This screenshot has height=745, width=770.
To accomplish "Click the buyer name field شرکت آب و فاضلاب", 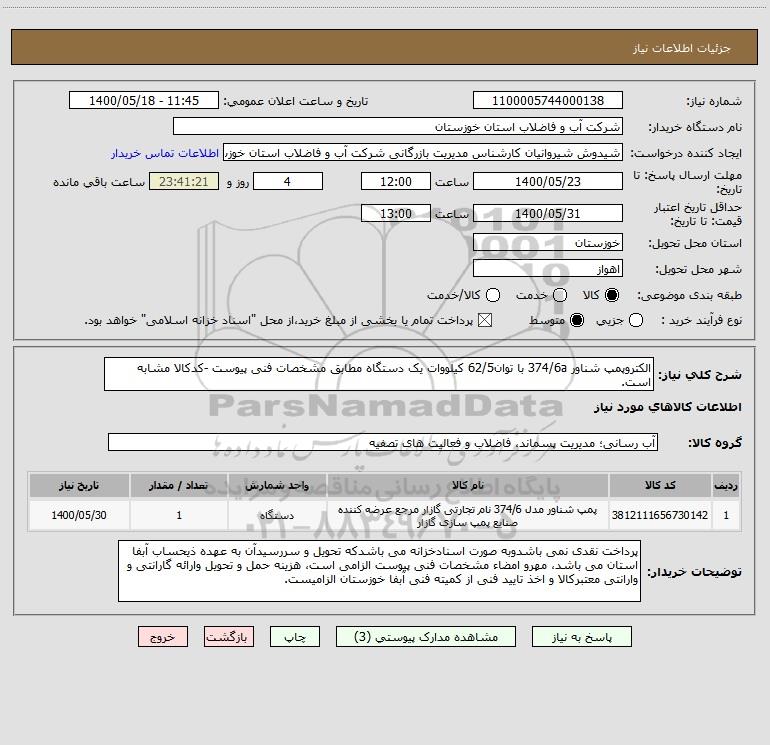I will [x=398, y=127].
